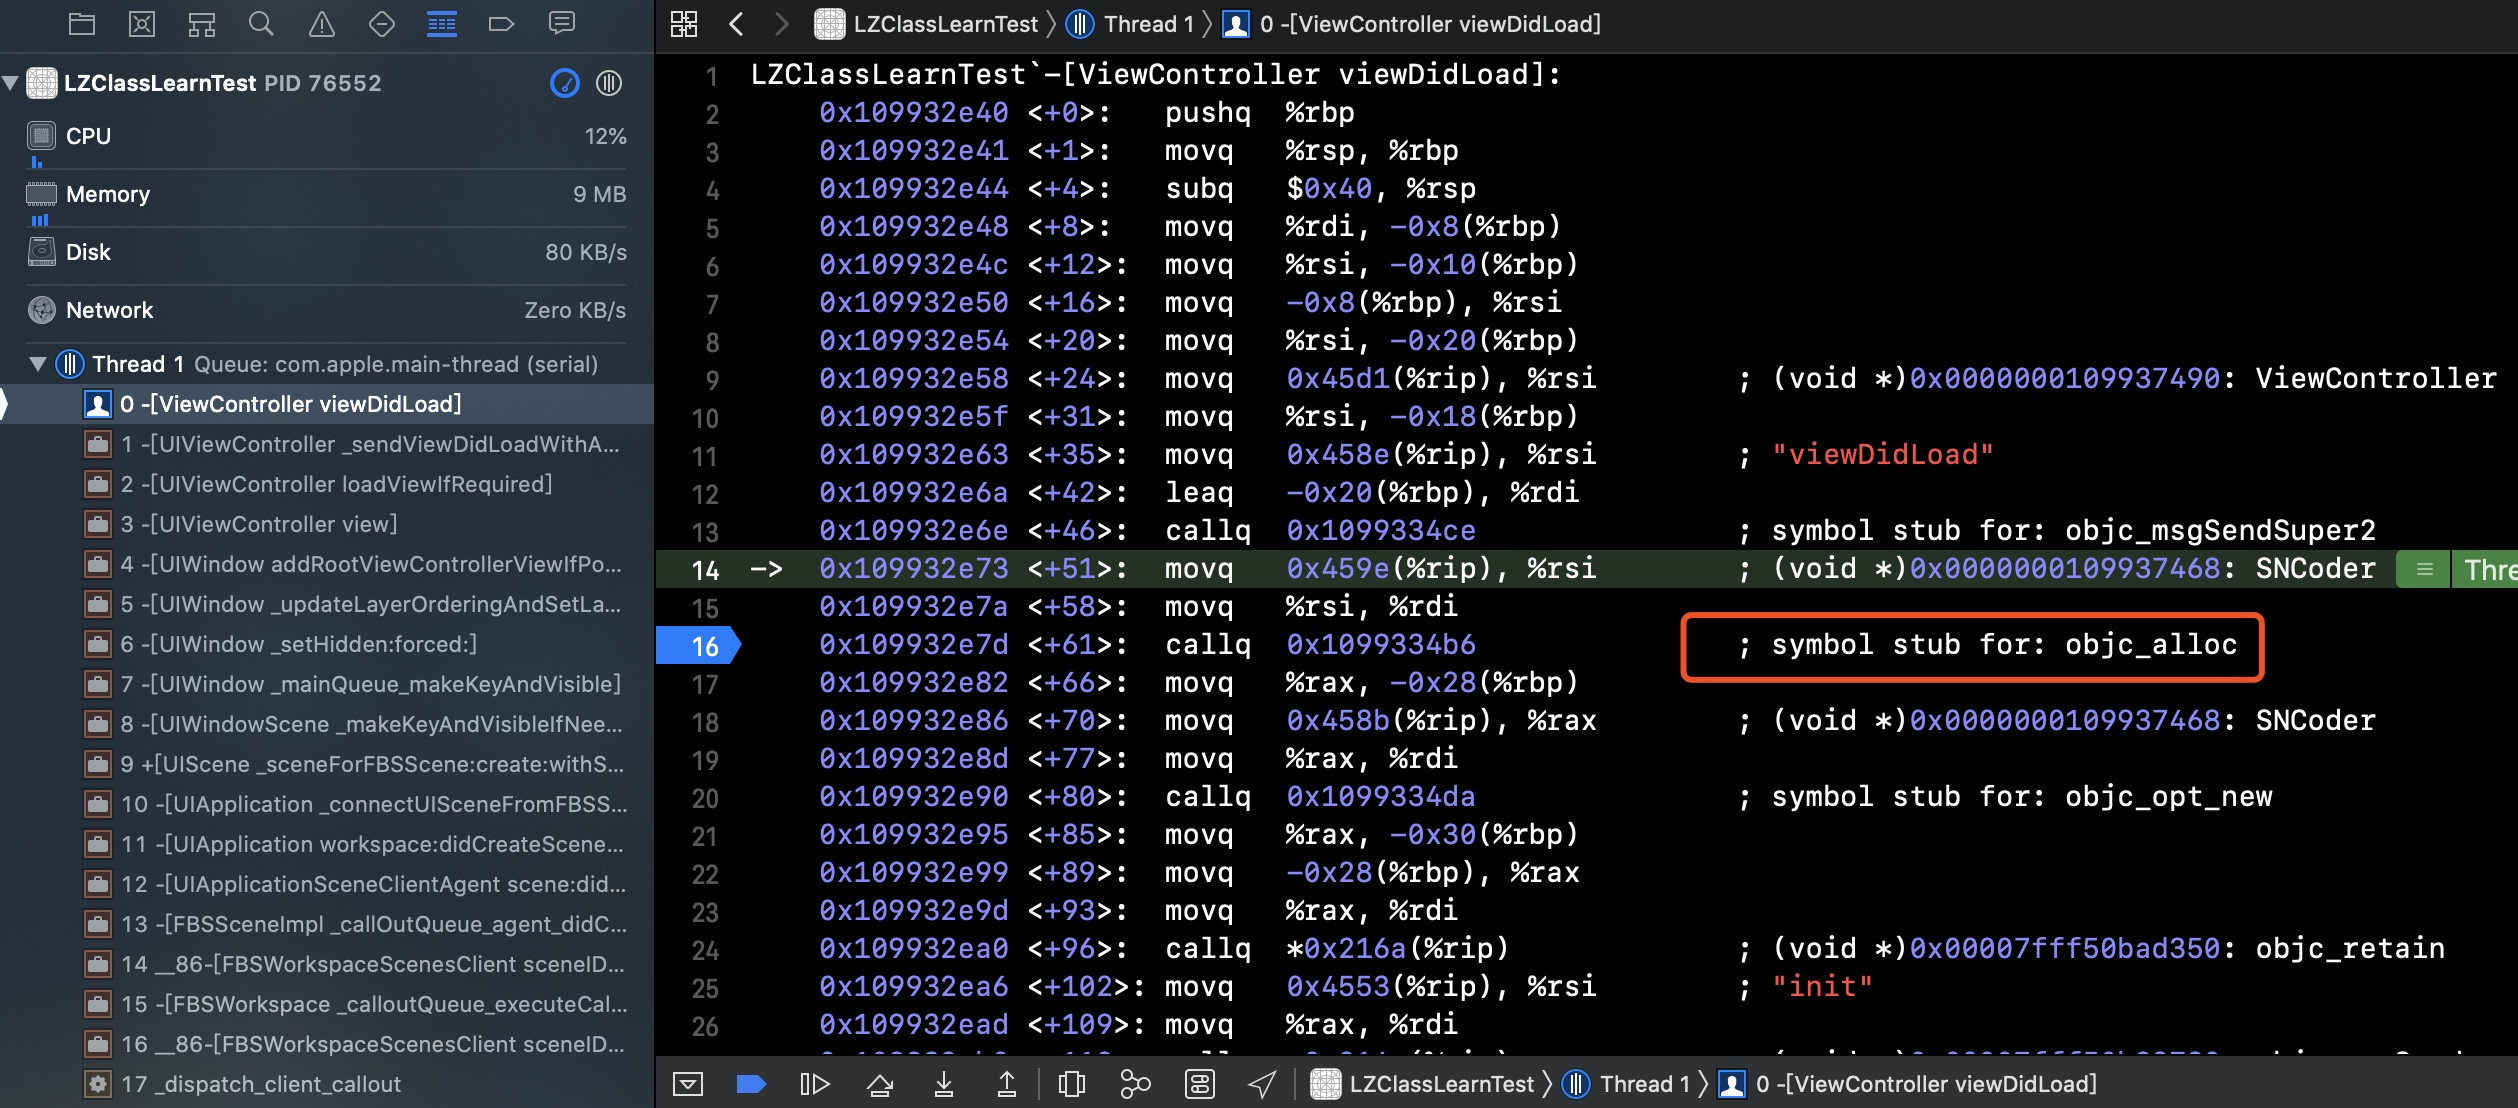Click the Step Over debug button
The width and height of the screenshot is (2518, 1108).
(x=880, y=1084)
